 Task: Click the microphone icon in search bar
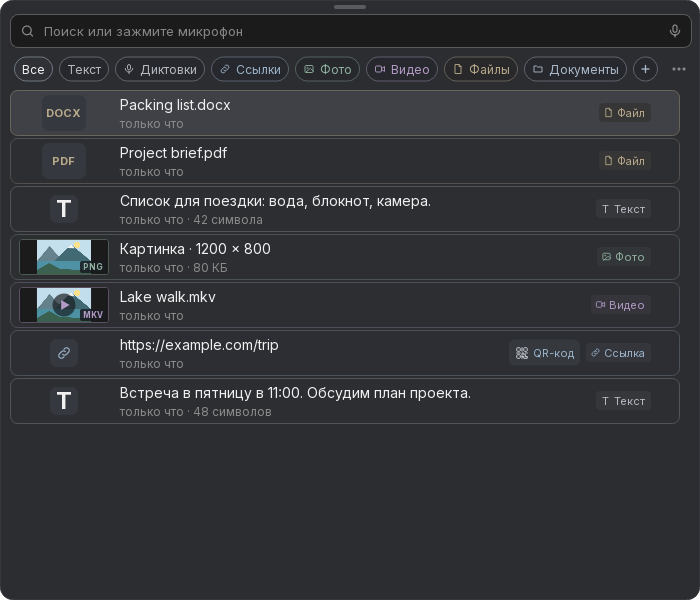tap(675, 31)
